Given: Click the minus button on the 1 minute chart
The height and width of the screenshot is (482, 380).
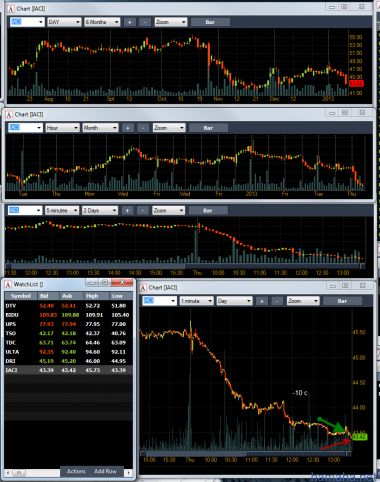Looking at the screenshot, I should coord(277,301).
